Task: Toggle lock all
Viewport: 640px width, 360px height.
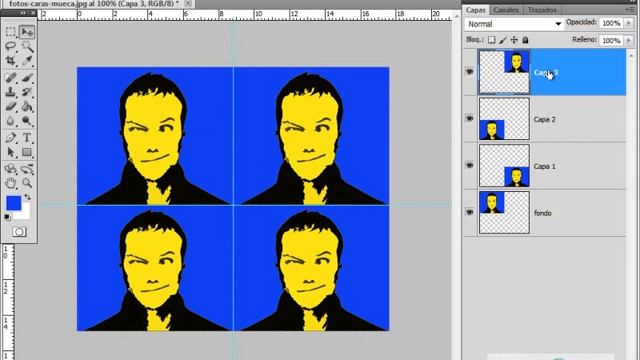Action: [525, 40]
